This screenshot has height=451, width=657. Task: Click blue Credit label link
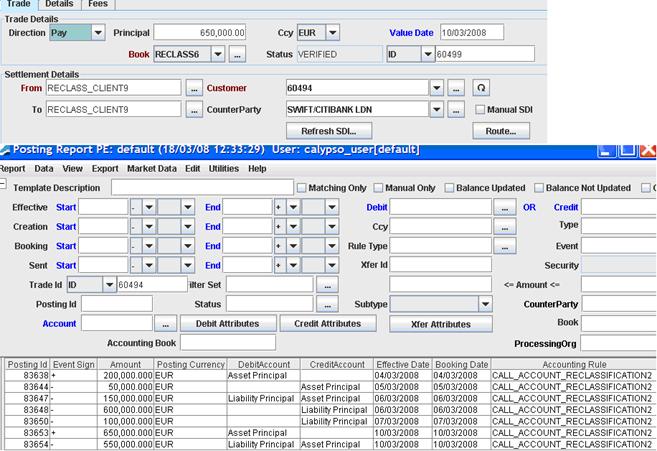(x=566, y=207)
